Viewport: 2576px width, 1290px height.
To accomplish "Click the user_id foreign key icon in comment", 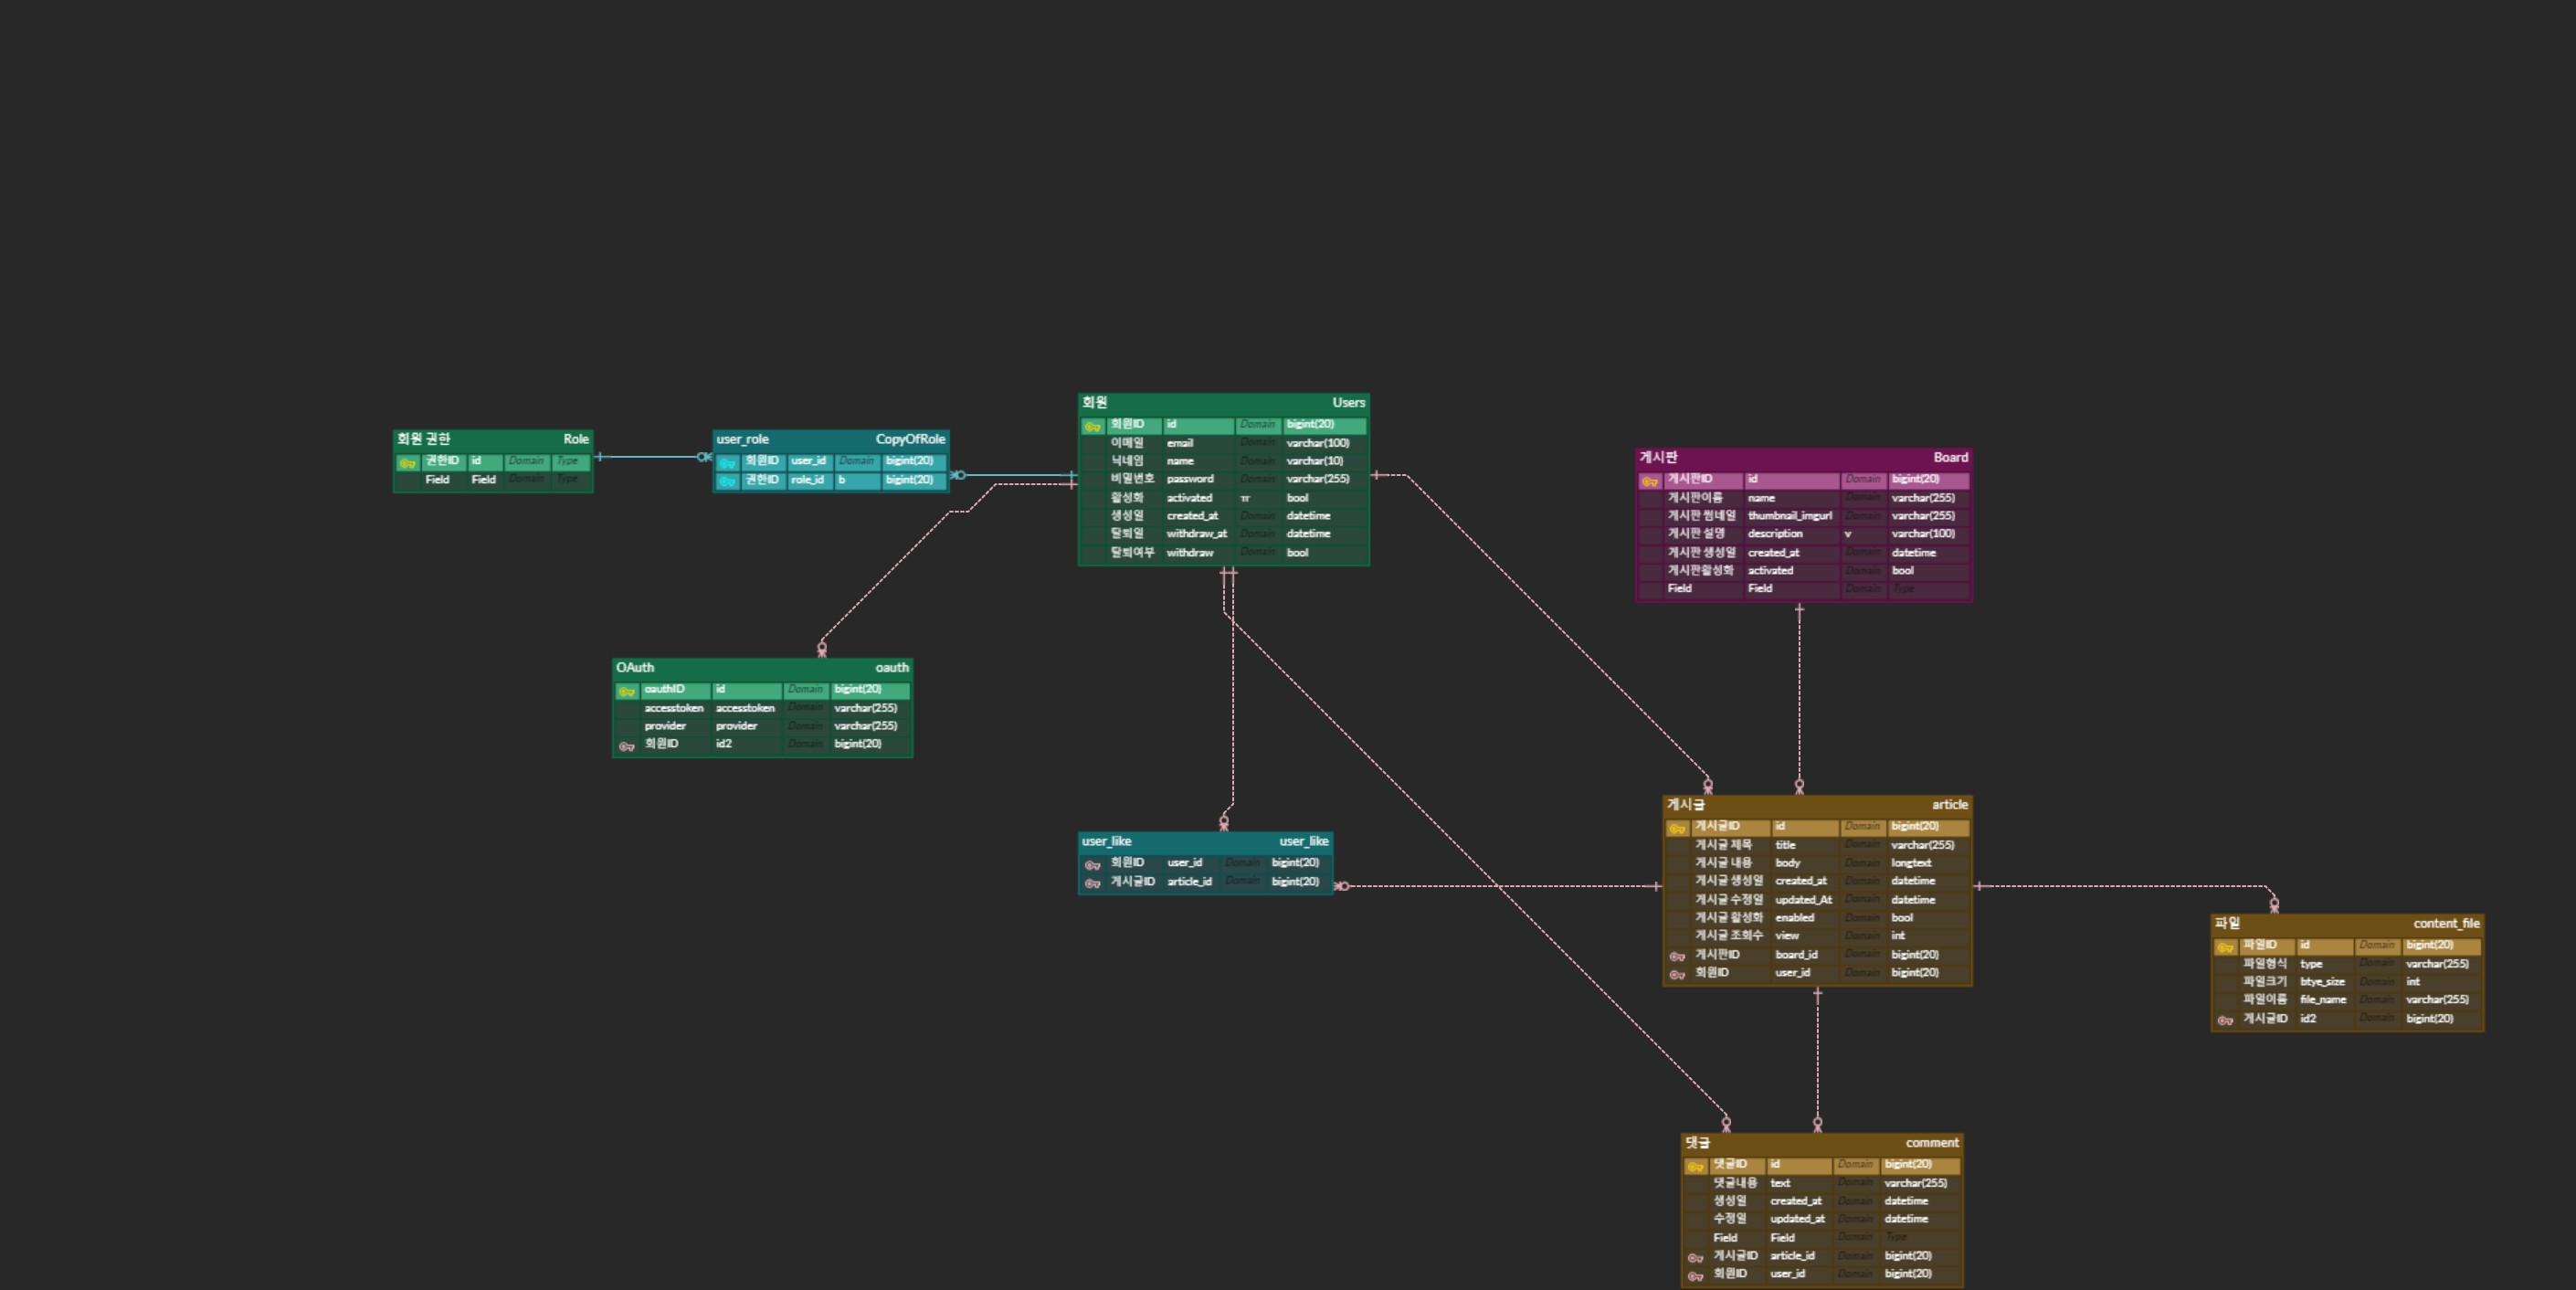I will [1695, 1276].
